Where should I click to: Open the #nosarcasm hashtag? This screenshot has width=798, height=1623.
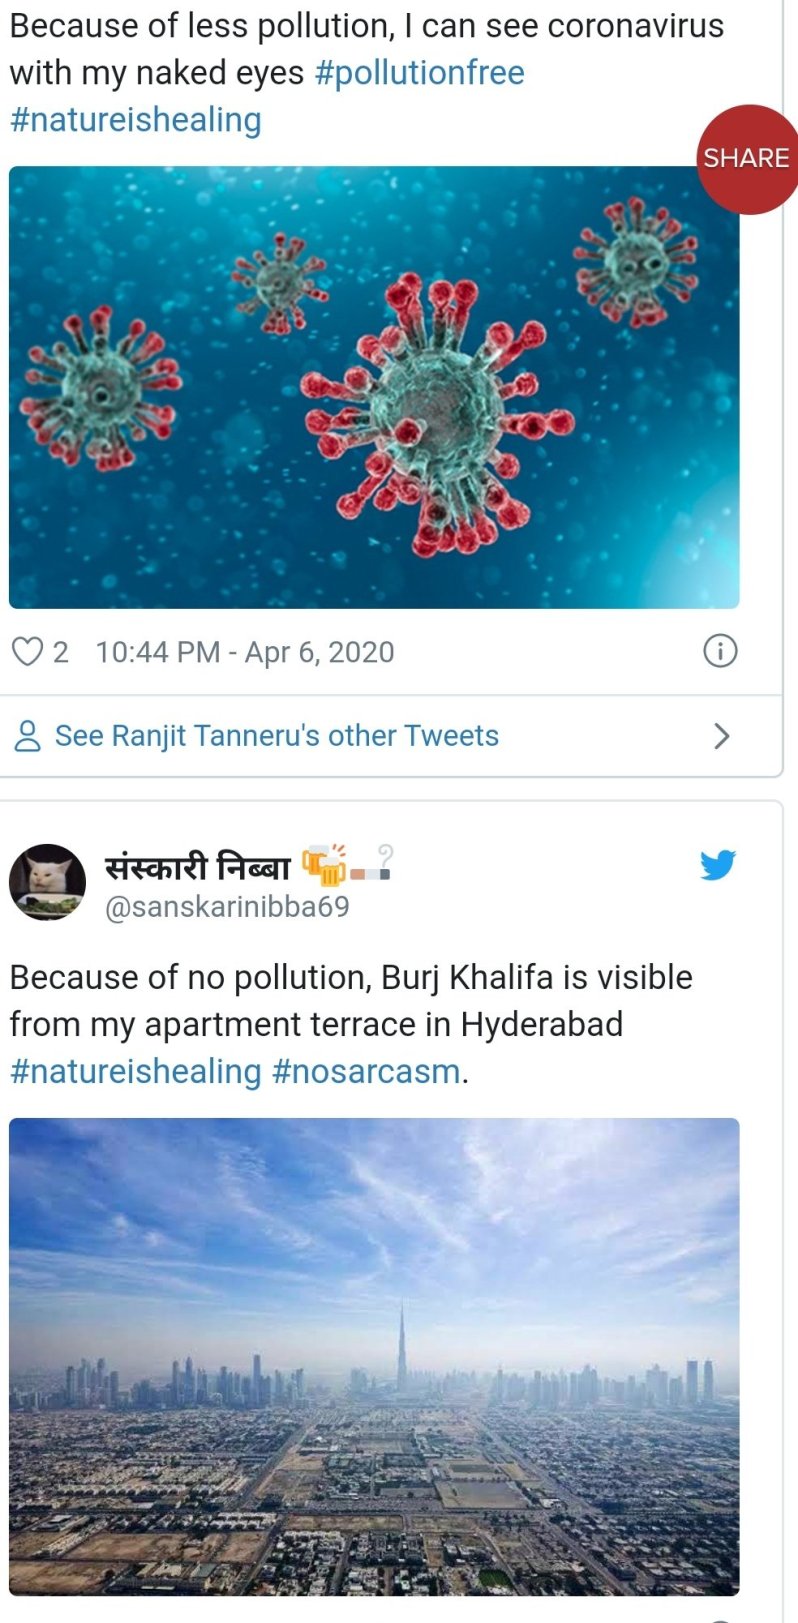pos(366,1071)
